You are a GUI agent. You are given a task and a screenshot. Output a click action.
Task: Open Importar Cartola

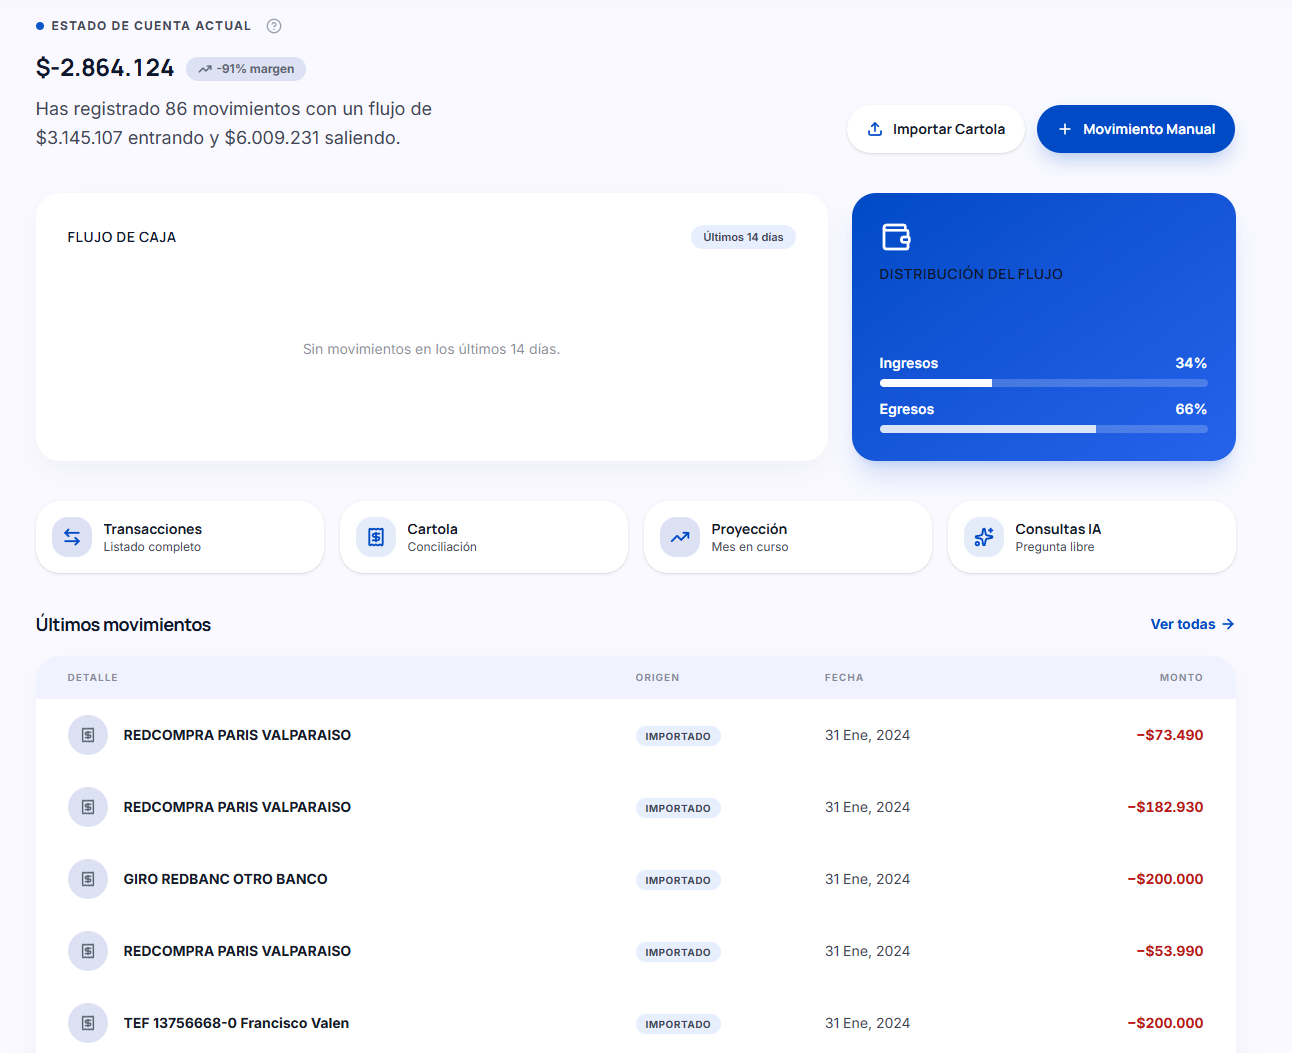pyautogui.click(x=936, y=129)
